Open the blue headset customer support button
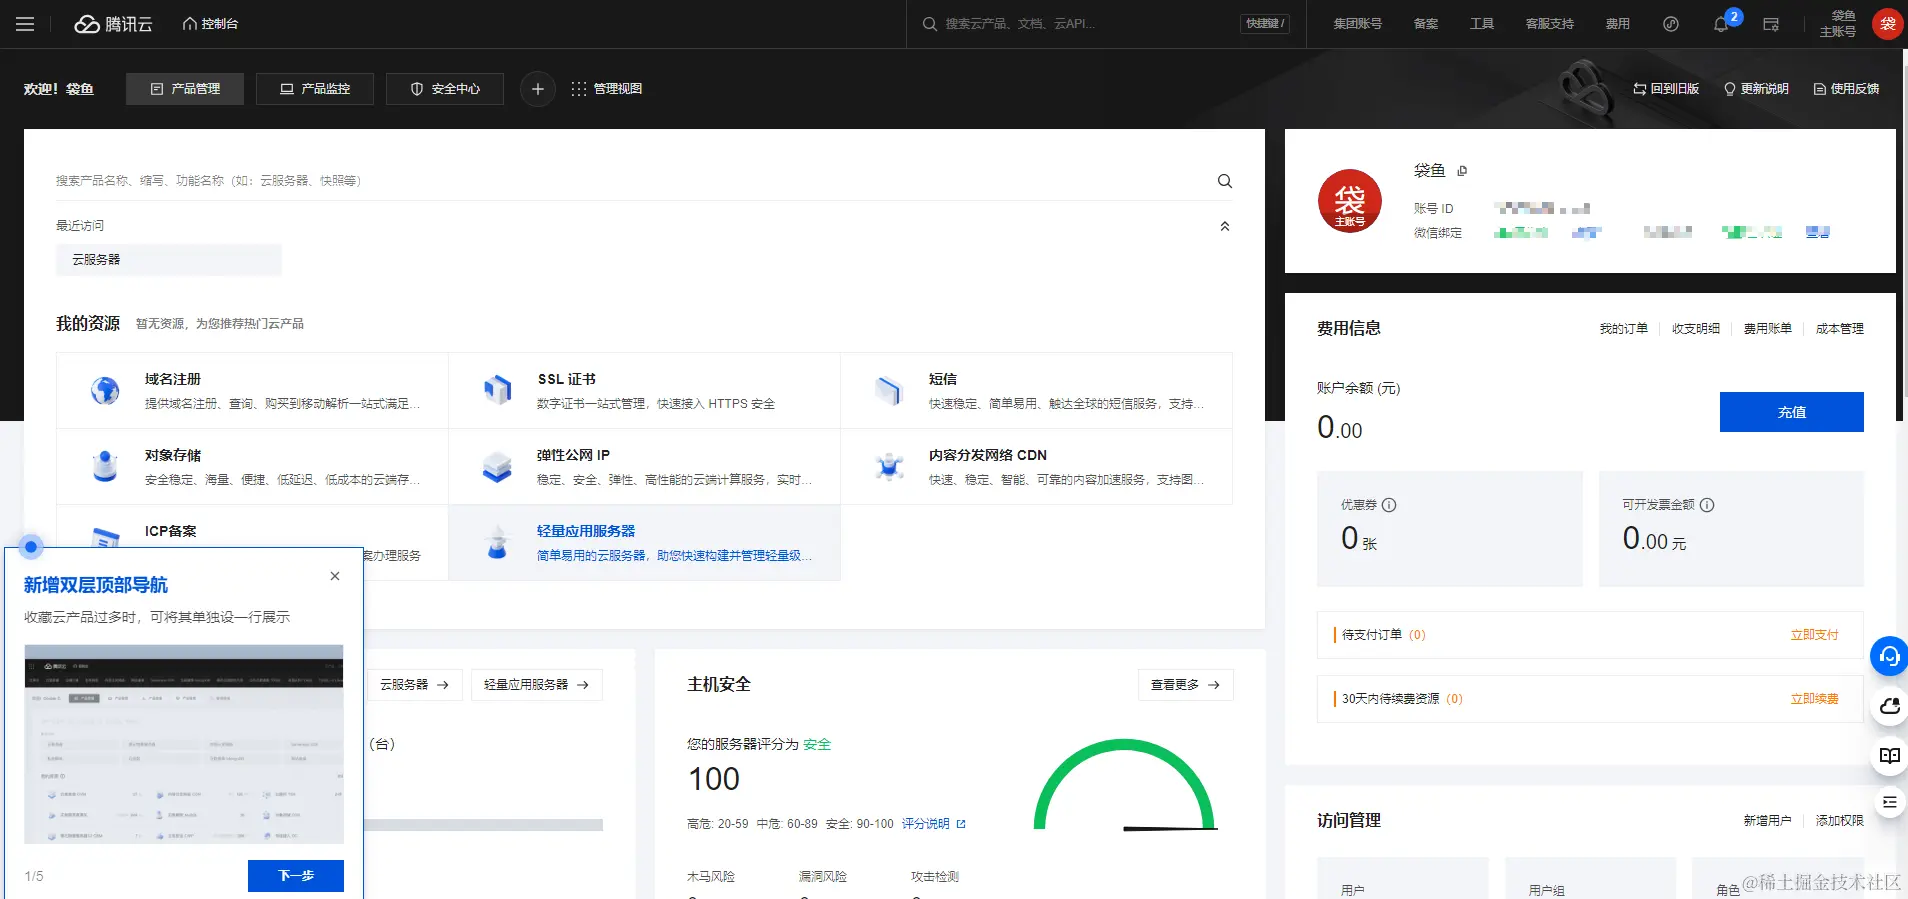 pyautogui.click(x=1889, y=656)
